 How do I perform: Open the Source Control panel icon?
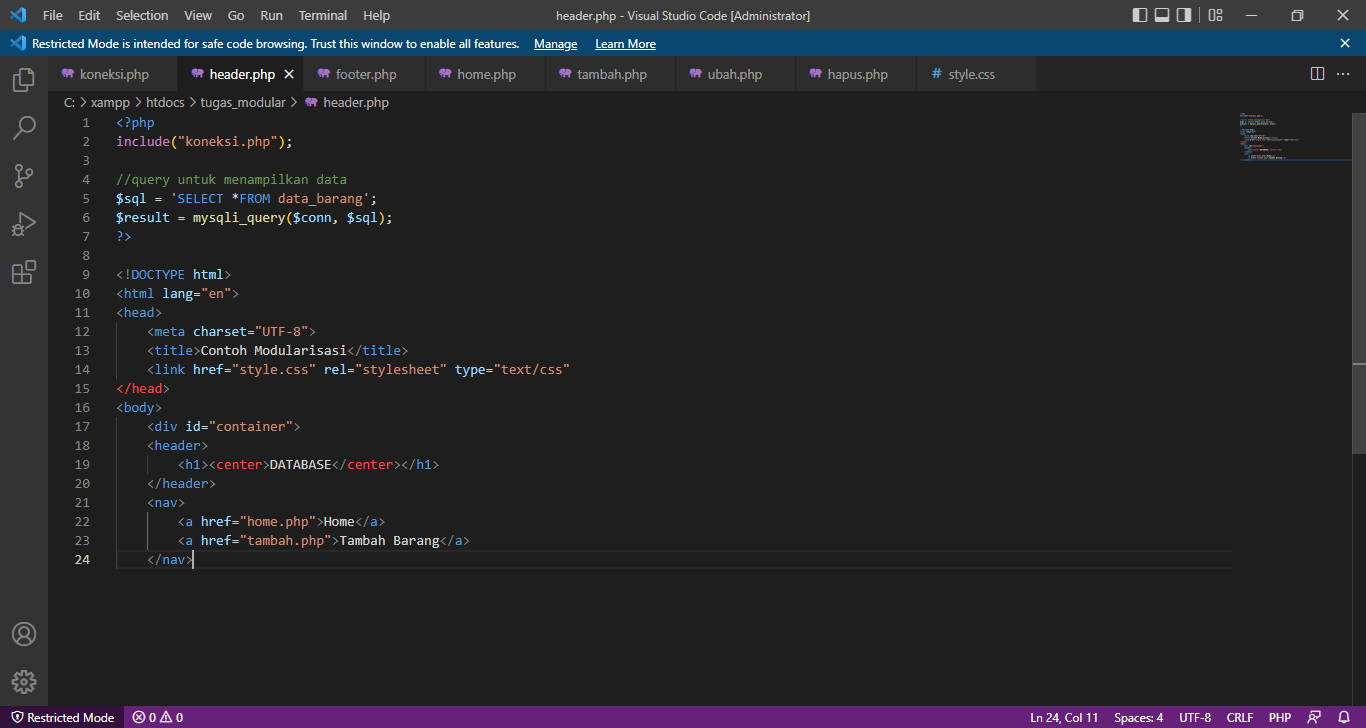23,176
